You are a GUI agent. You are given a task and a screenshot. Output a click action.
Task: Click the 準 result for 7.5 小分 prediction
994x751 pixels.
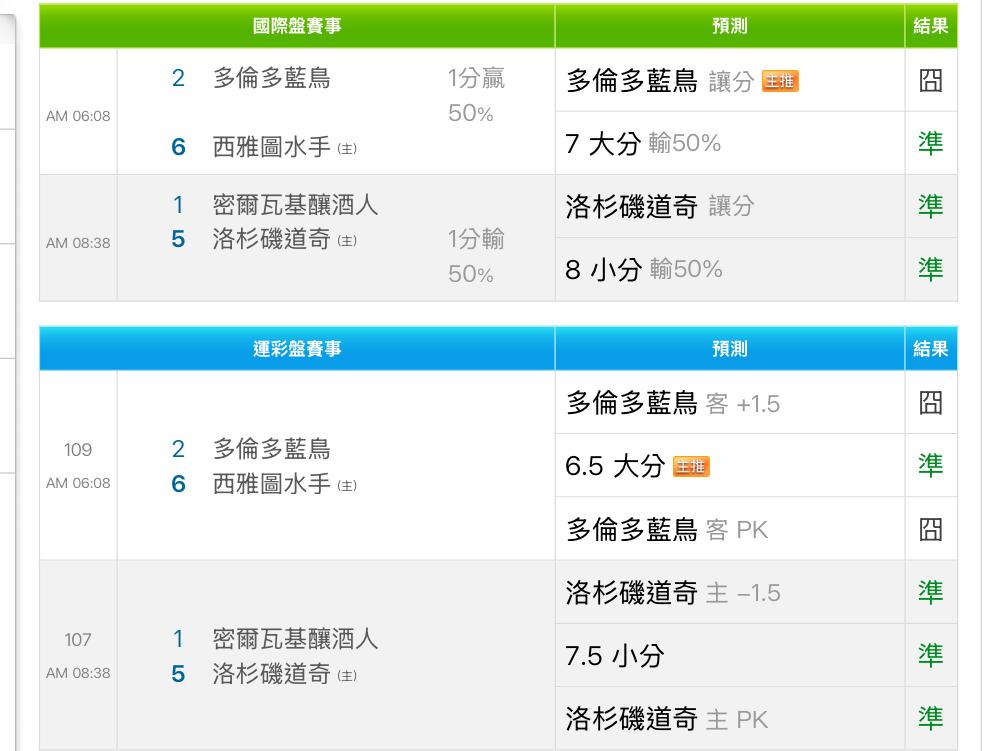(930, 656)
